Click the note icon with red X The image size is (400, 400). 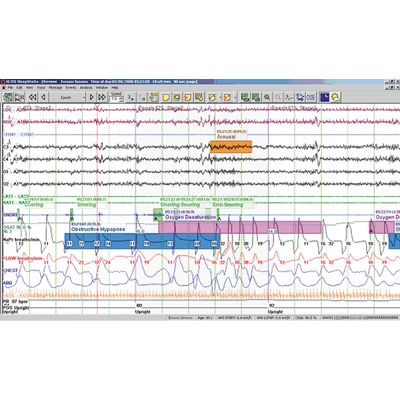(x=188, y=97)
